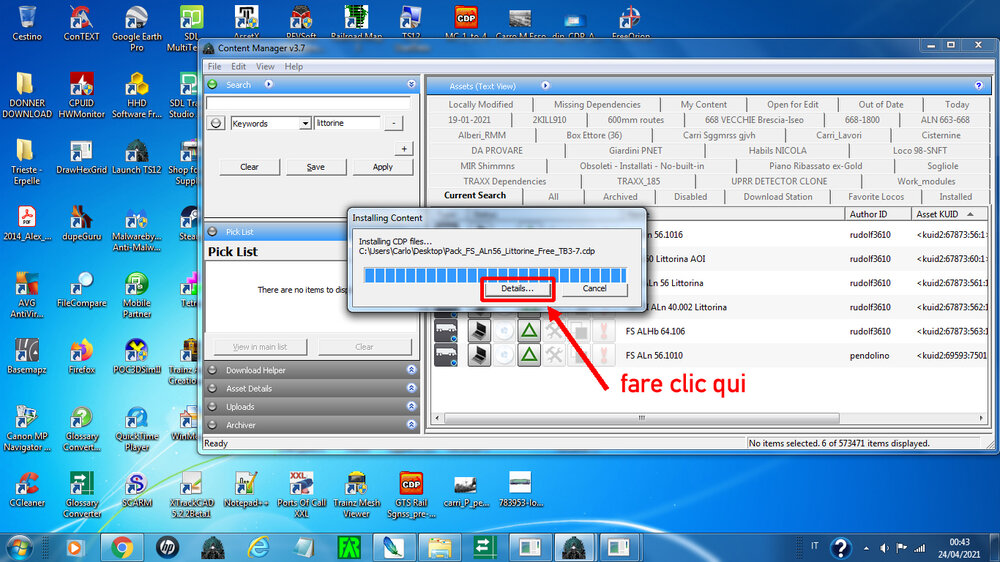Expand the Archiver panel chevron
This screenshot has width=1000, height=562.
(x=411, y=424)
